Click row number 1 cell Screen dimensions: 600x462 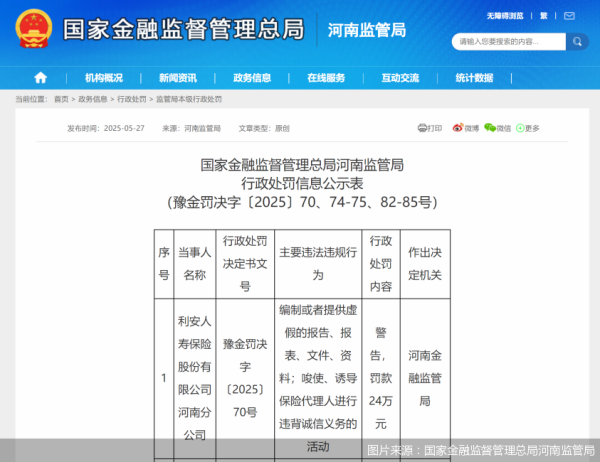pos(164,378)
